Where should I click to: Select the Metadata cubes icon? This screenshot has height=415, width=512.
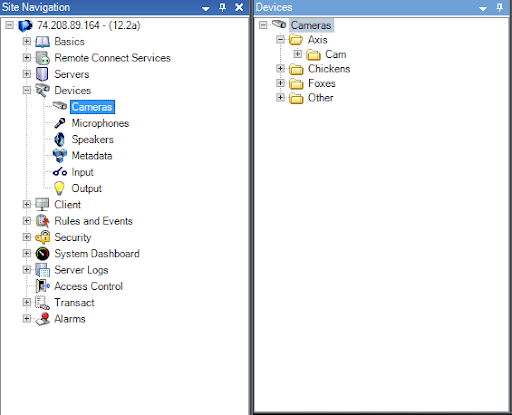coord(60,156)
